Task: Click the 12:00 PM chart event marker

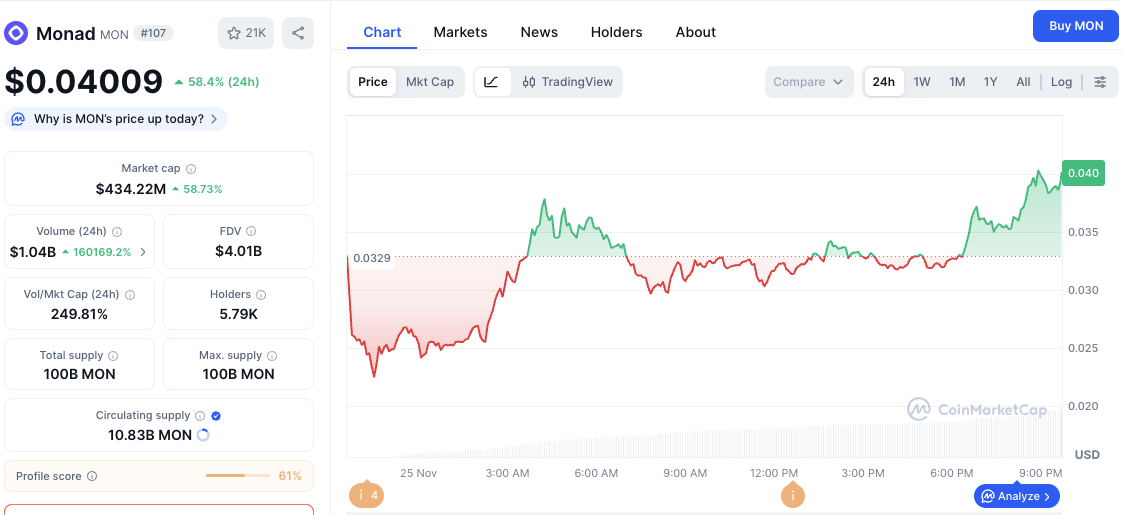Action: pos(792,494)
